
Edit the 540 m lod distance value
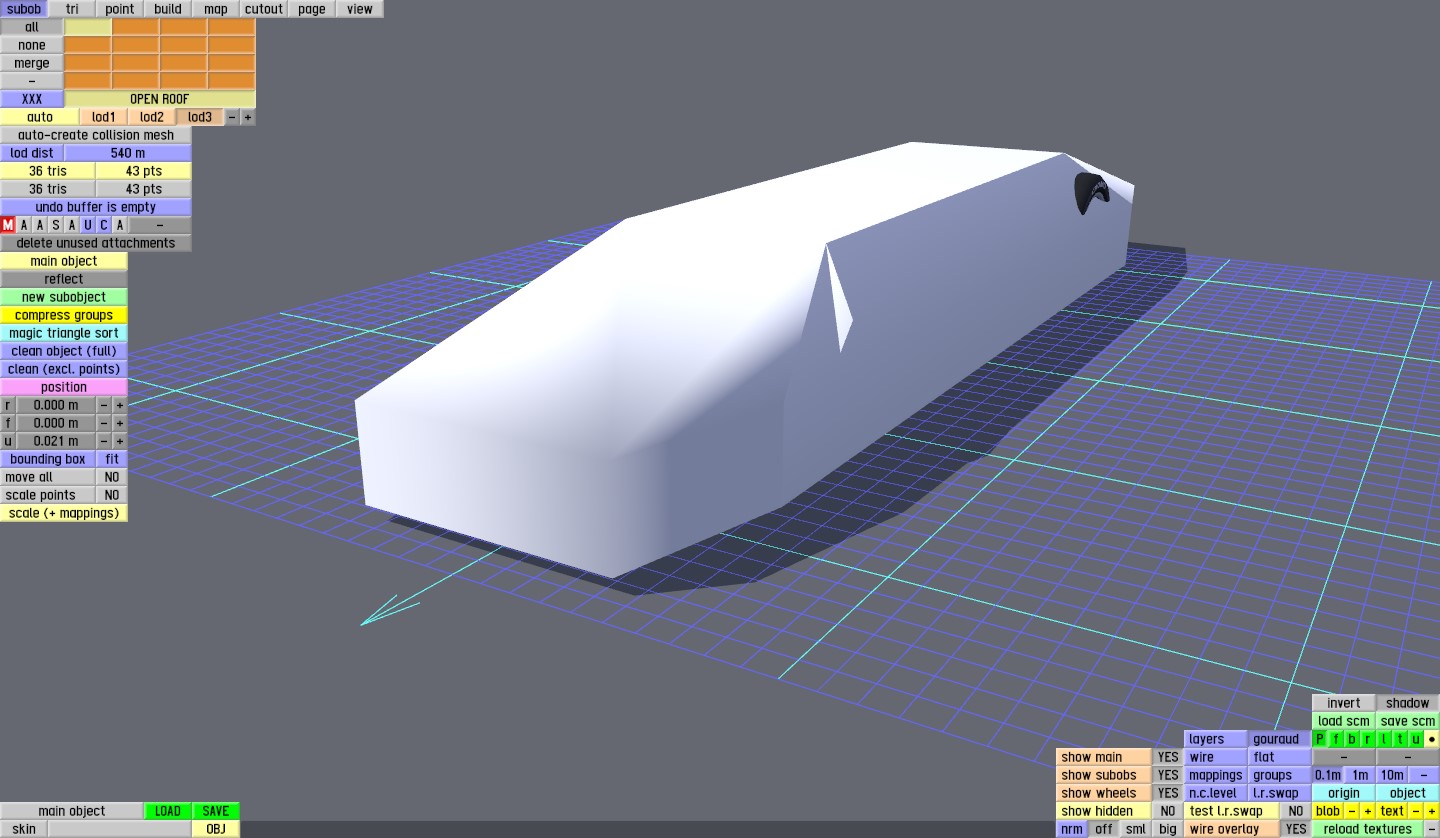[128, 153]
